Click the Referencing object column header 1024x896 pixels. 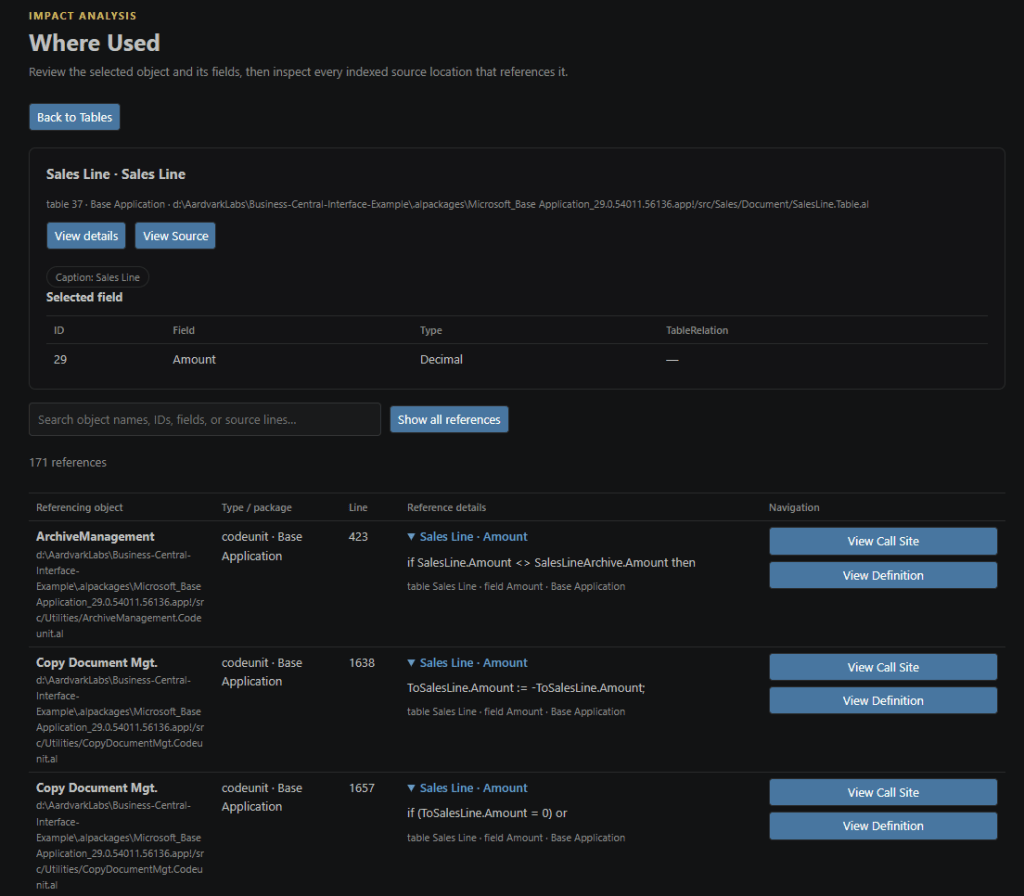79,507
